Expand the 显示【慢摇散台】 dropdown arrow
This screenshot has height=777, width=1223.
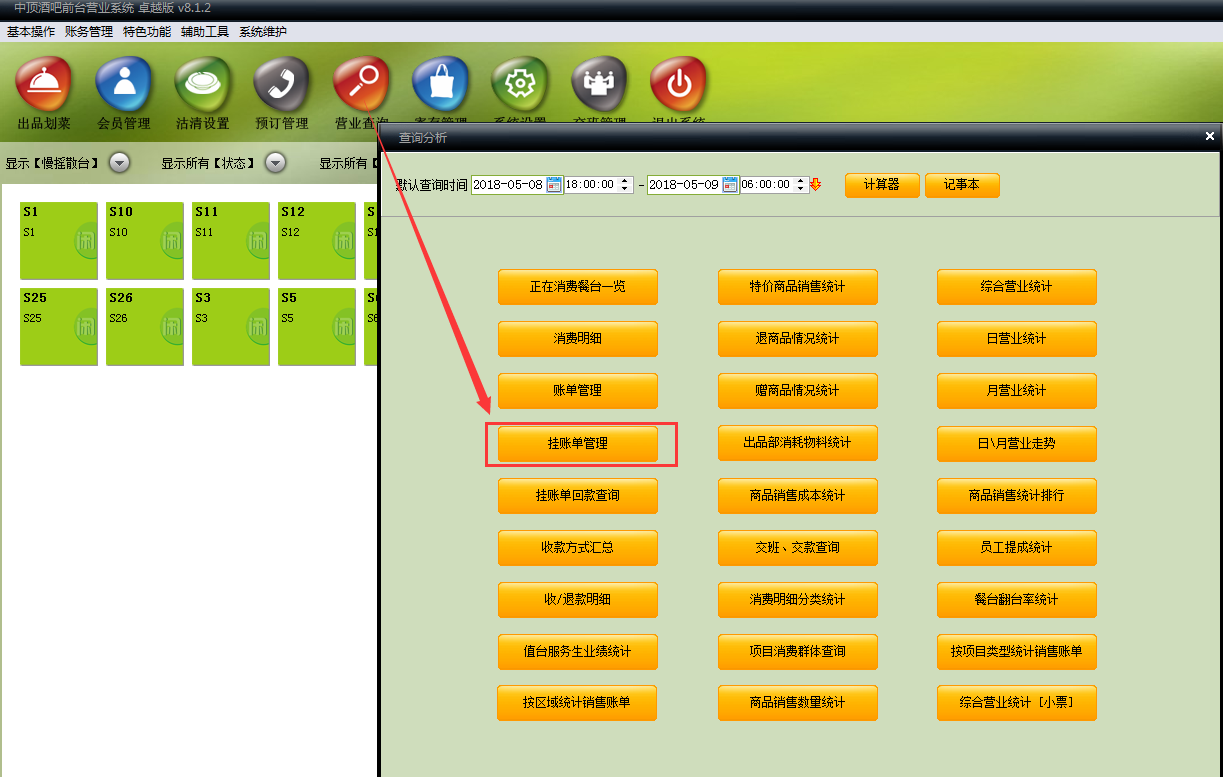119,163
